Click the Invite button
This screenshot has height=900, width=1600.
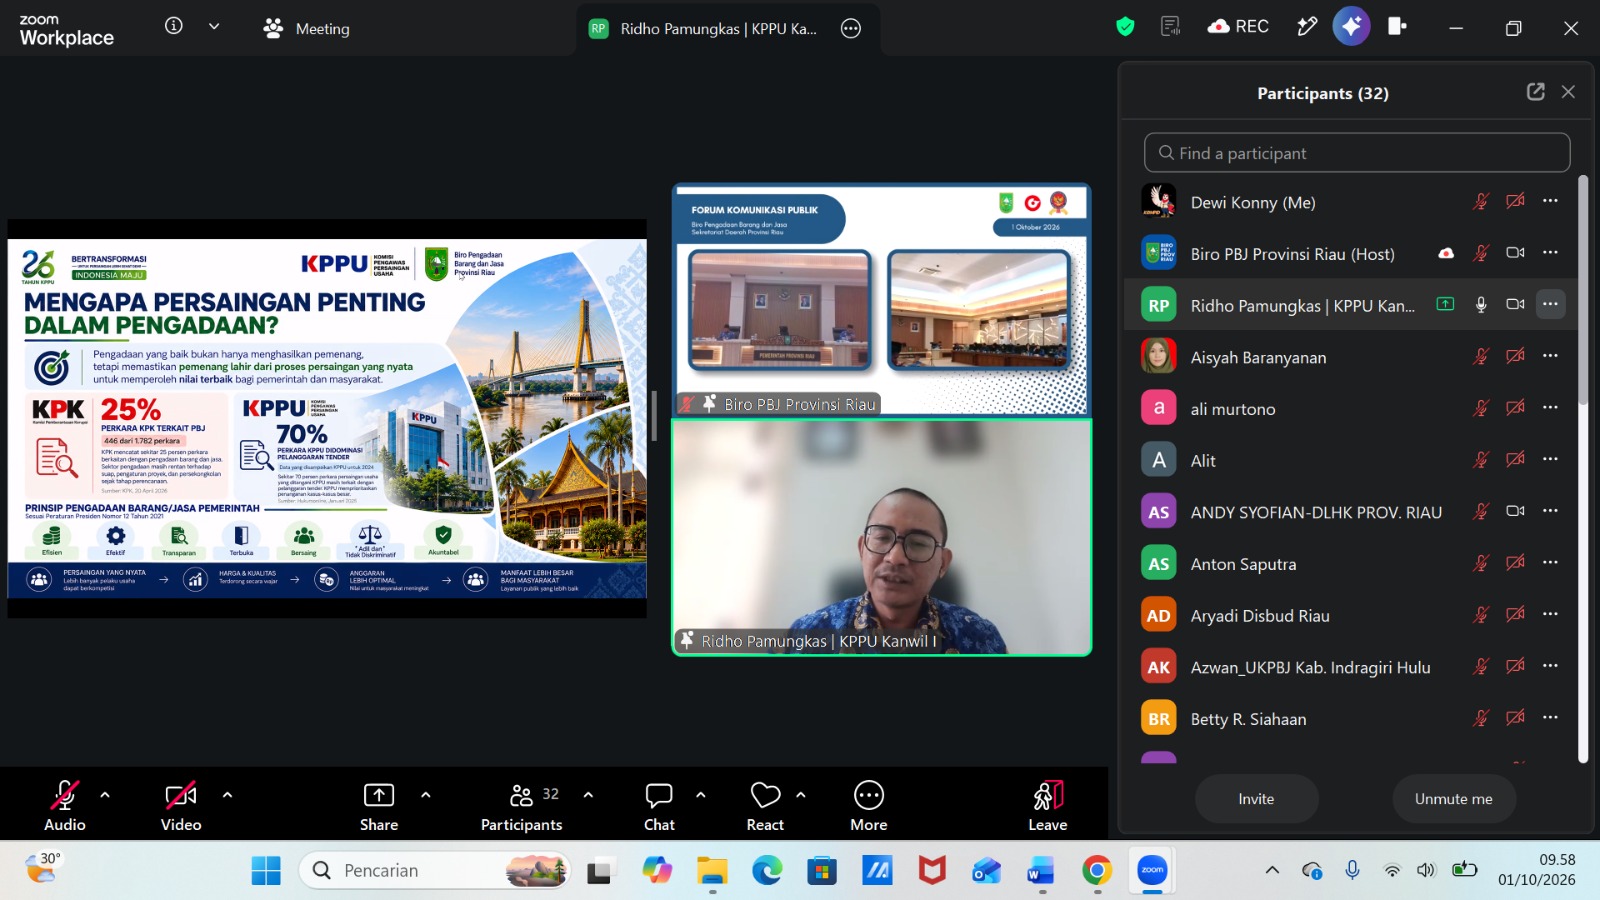point(1257,799)
